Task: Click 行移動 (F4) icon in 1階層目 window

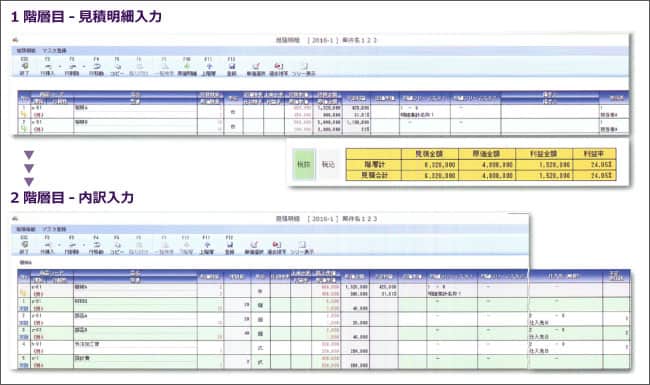Action: tap(96, 66)
